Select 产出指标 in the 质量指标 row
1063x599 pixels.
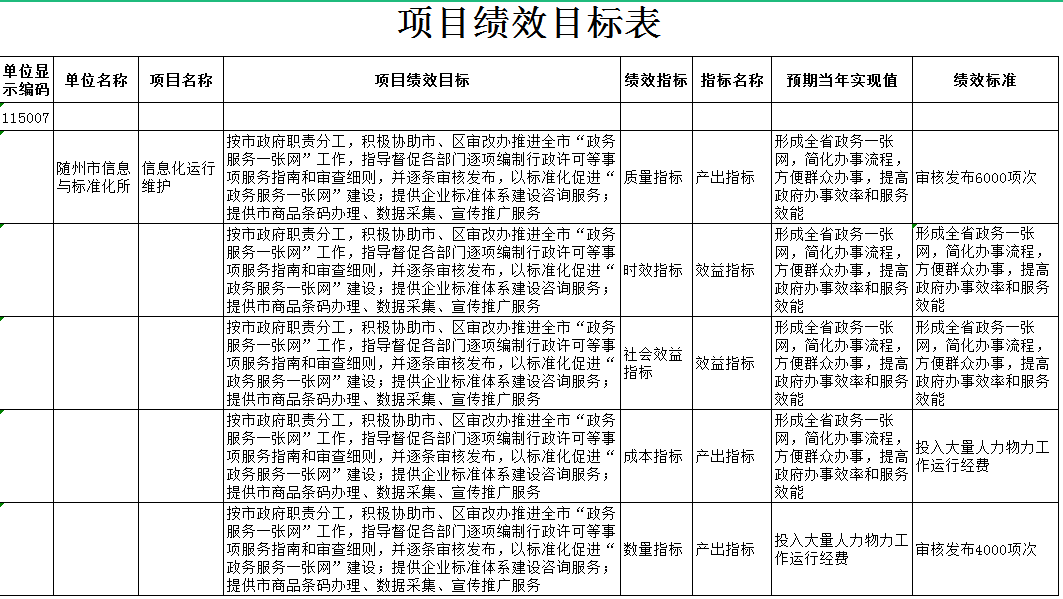(732, 177)
